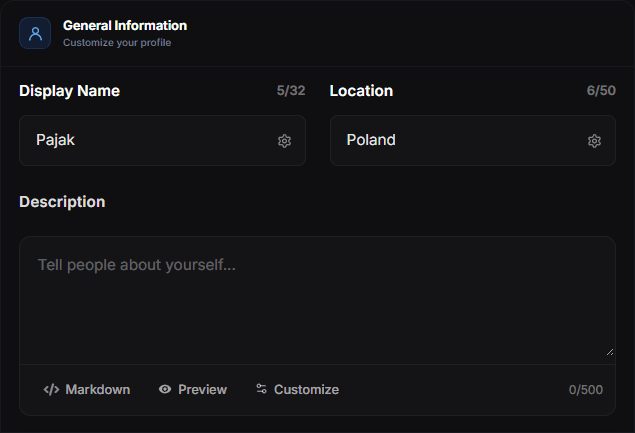Screen dimensions: 635x433
Task: Click the Markdown code brackets icon
Action: point(51,390)
